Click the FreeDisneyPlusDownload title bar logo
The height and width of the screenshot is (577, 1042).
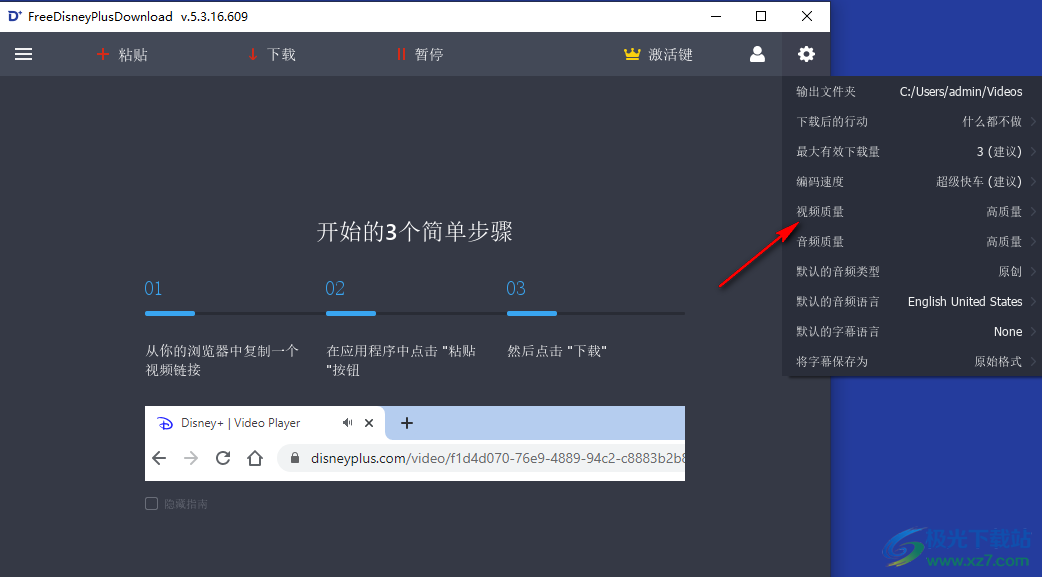tap(15, 16)
